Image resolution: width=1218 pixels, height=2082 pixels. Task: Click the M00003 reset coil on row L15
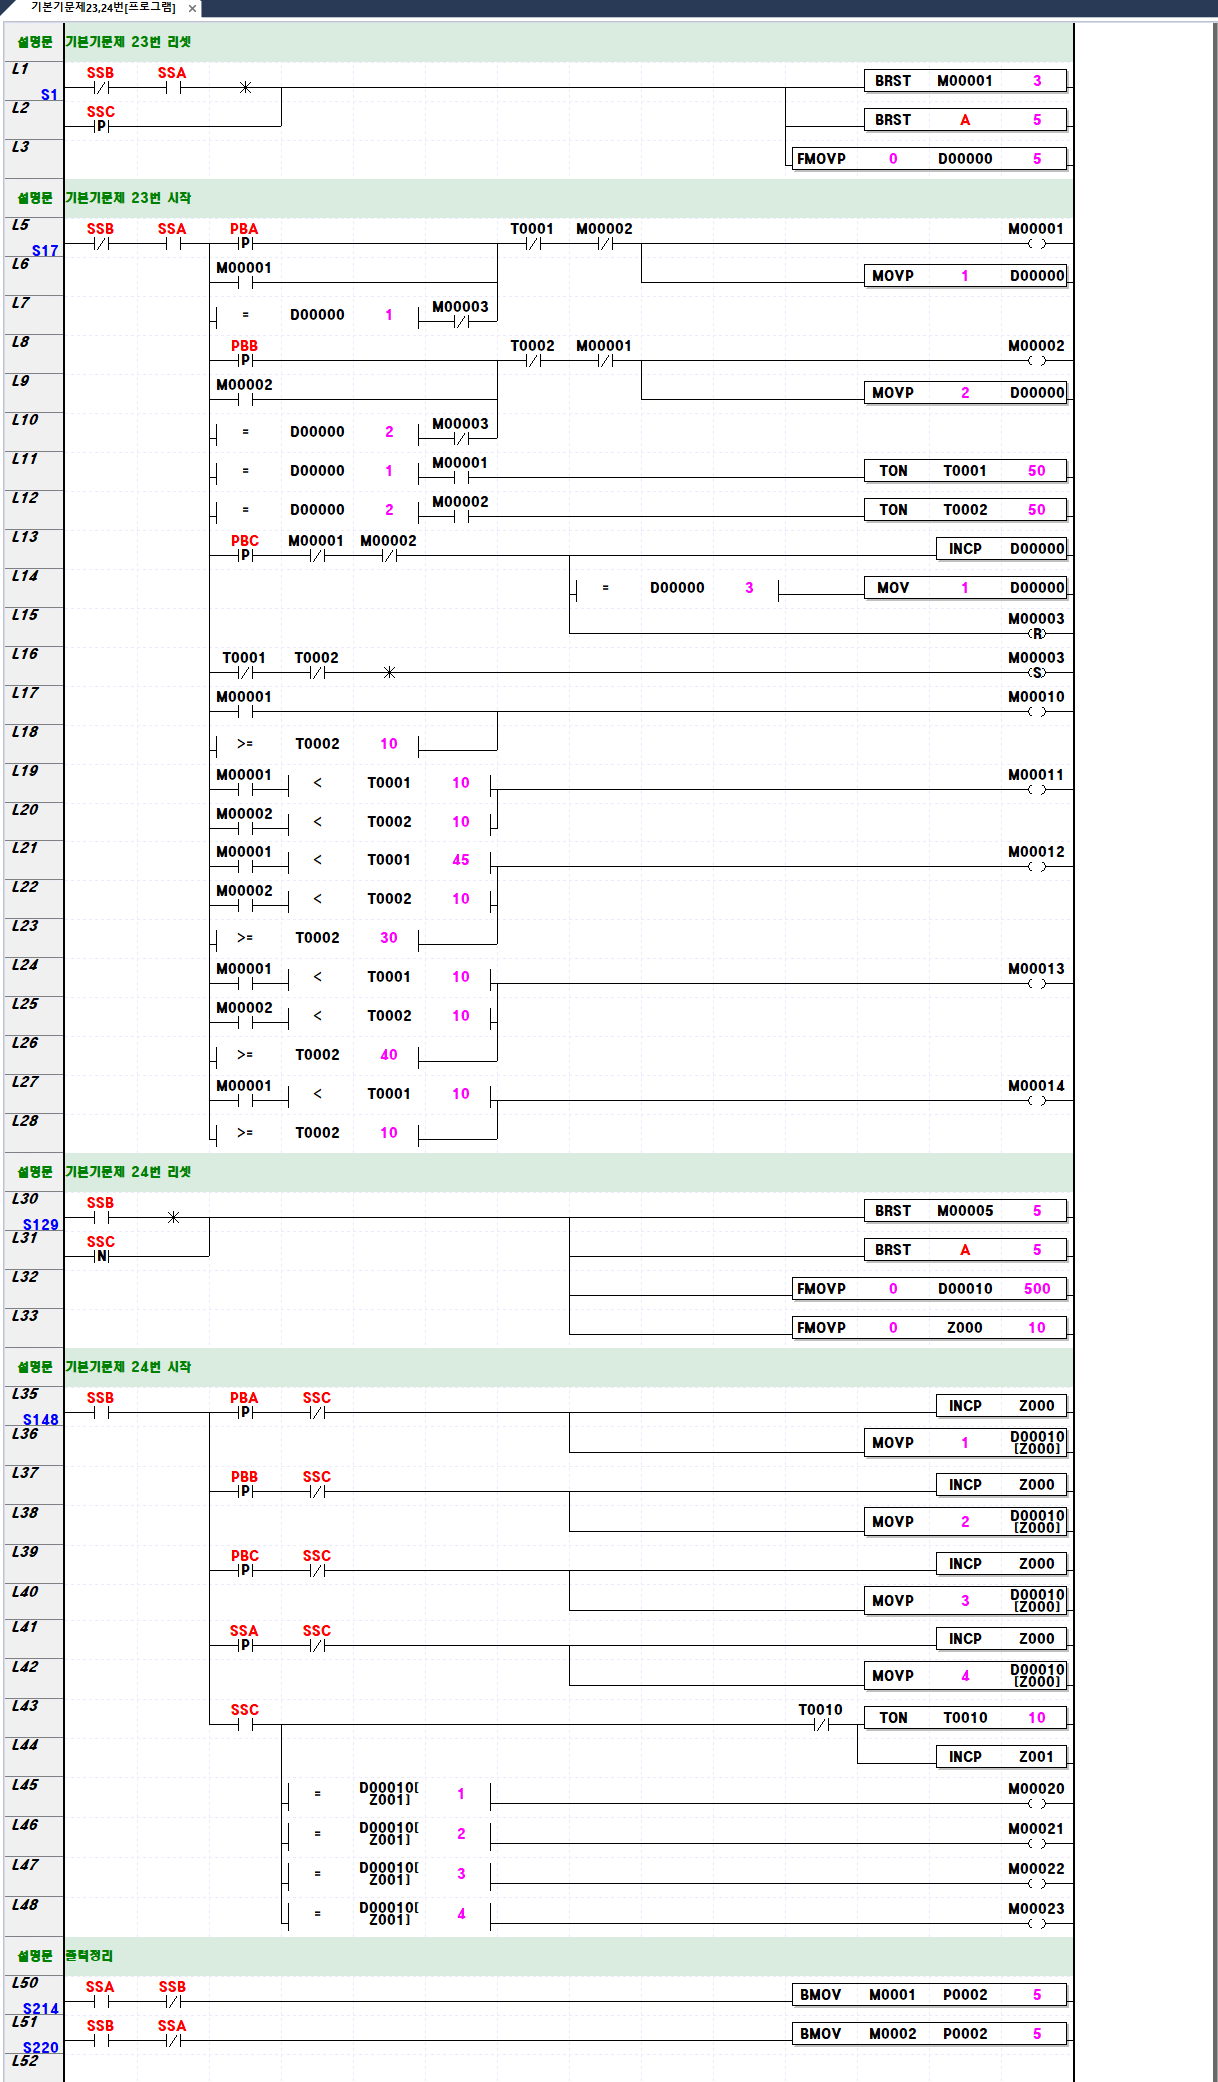1037,633
